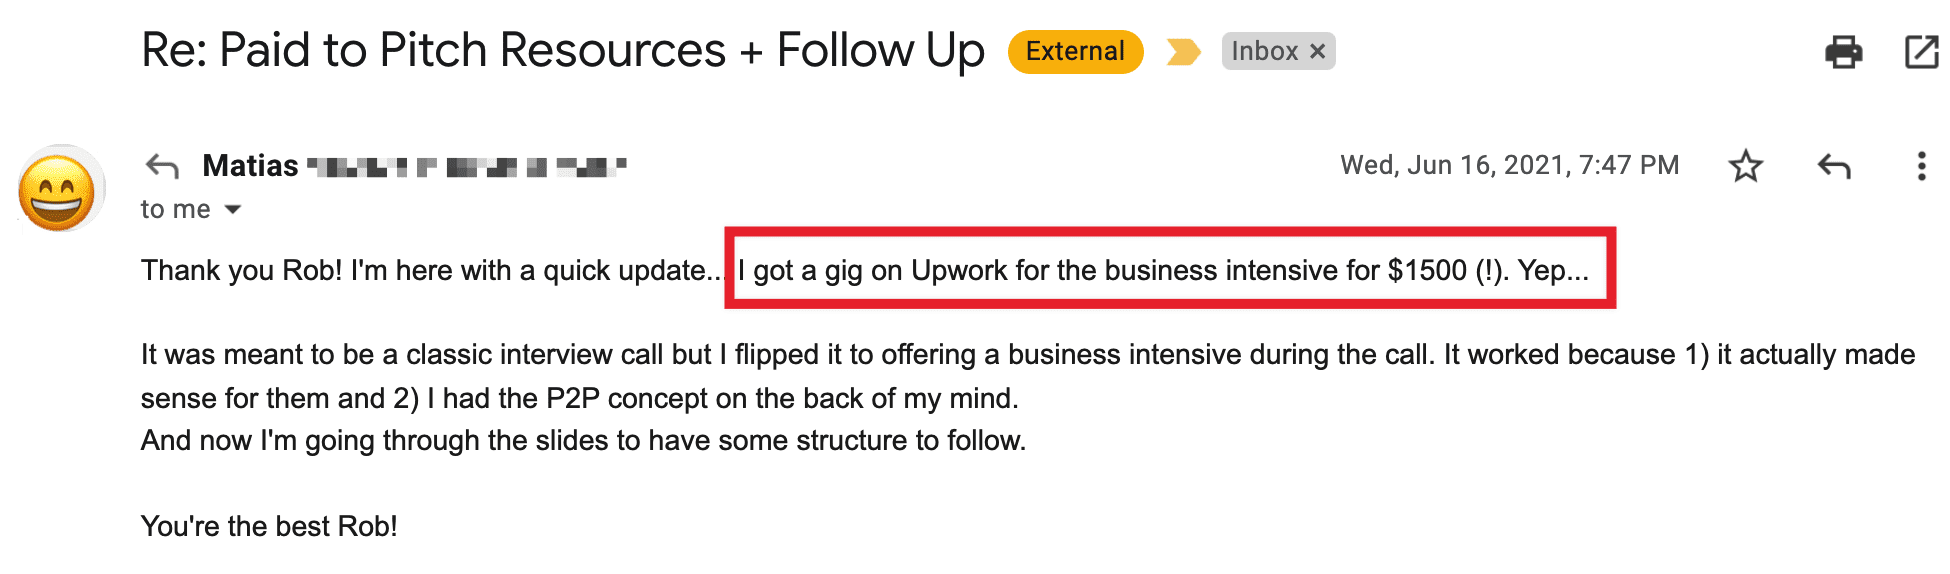Click the Wed, Jun 16, 2021 timestamp
Viewport: 1950px width, 574px height.
1509,166
